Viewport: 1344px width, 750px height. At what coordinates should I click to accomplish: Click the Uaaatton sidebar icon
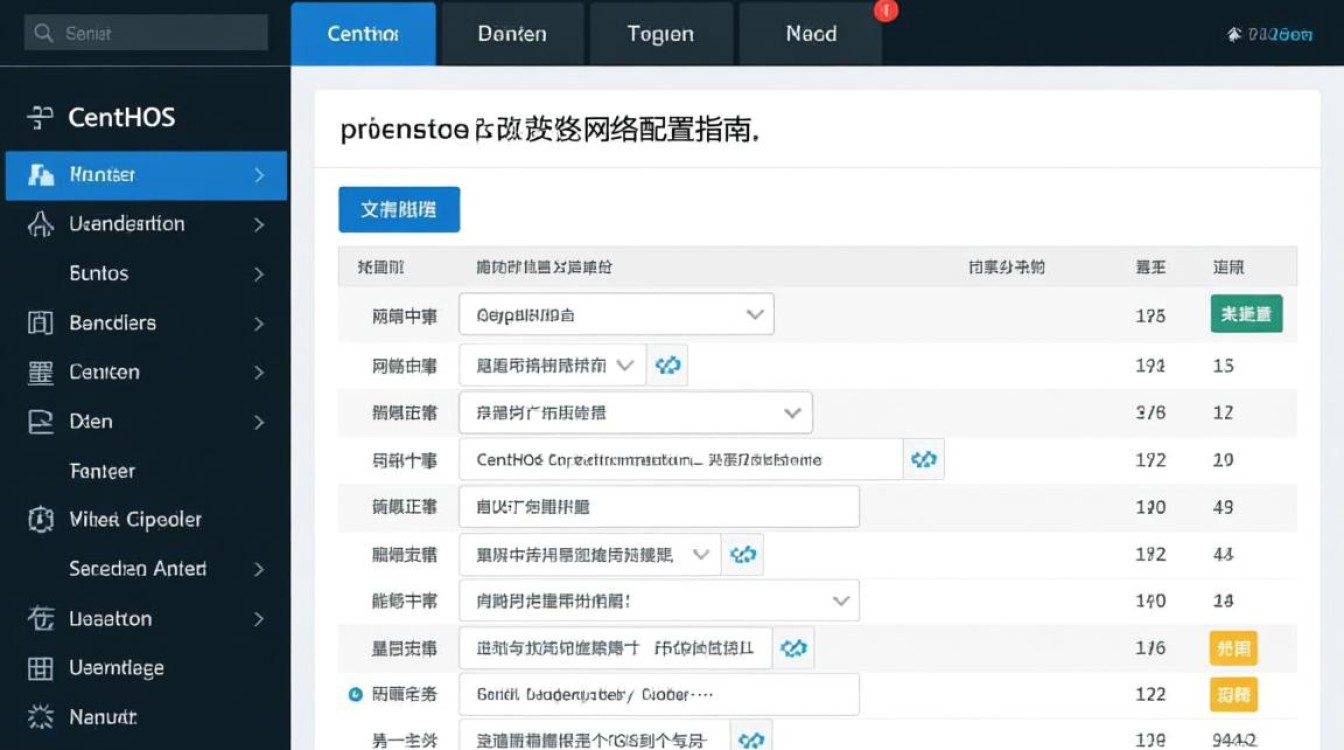pyautogui.click(x=40, y=619)
